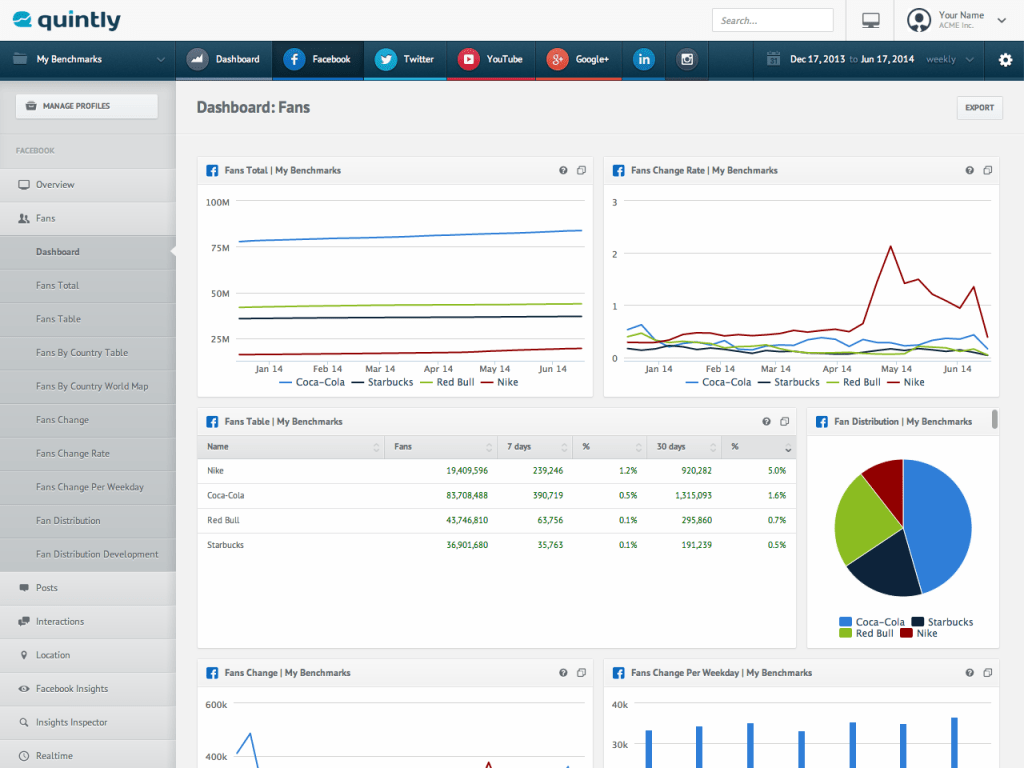Viewport: 1024px width, 768px height.
Task: Click the monitor display icon in header
Action: pos(870,21)
